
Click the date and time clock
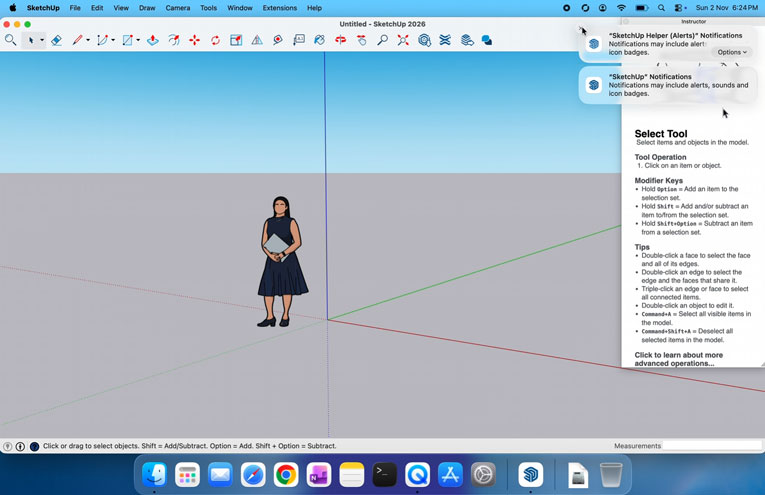coord(726,8)
